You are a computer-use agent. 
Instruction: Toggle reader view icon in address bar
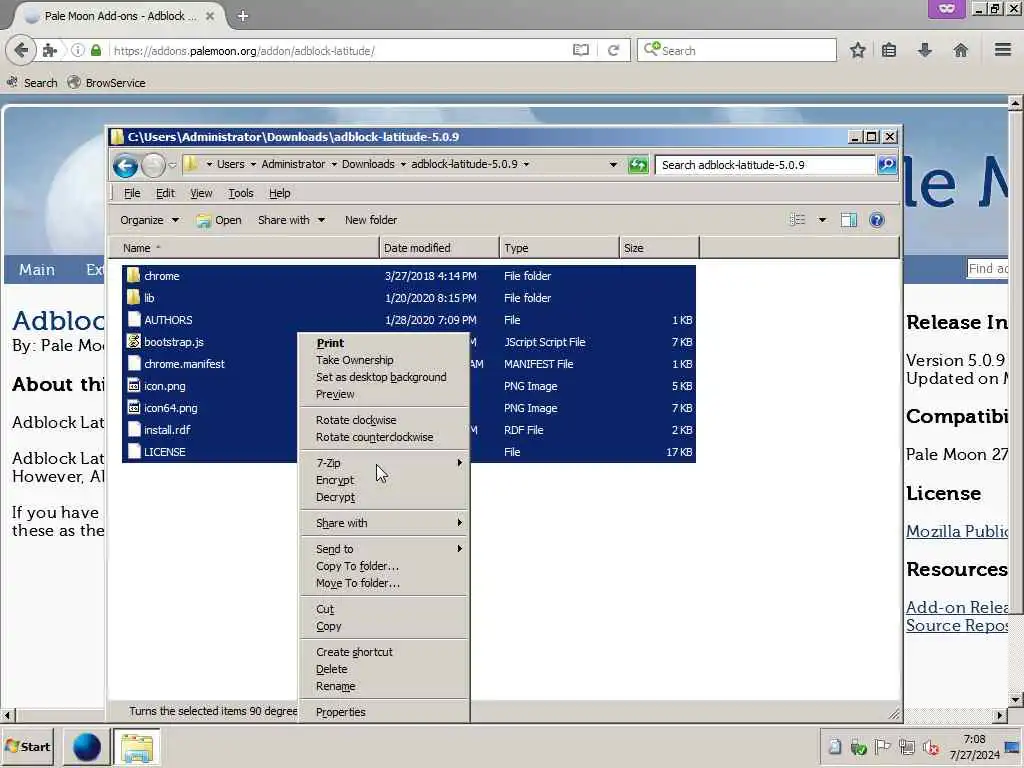(x=581, y=50)
